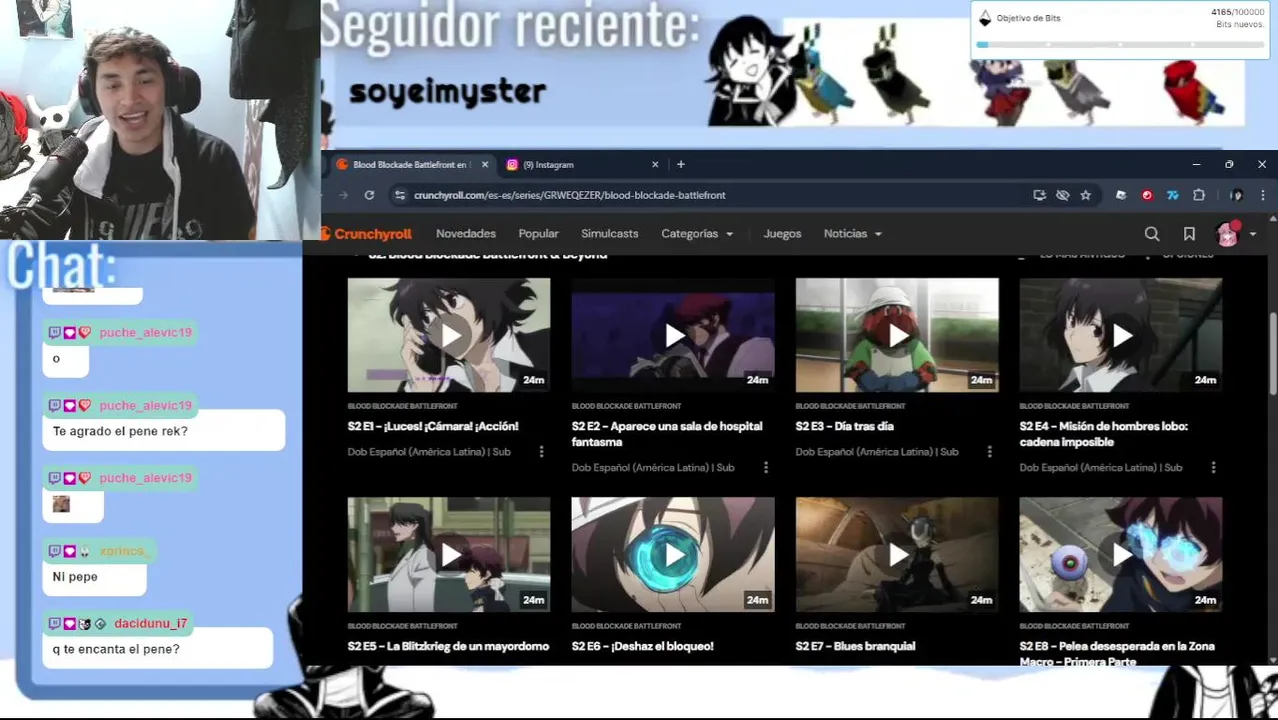Viewport: 1278px width, 720px height.
Task: Restore down the Chrome window
Action: tap(1229, 164)
